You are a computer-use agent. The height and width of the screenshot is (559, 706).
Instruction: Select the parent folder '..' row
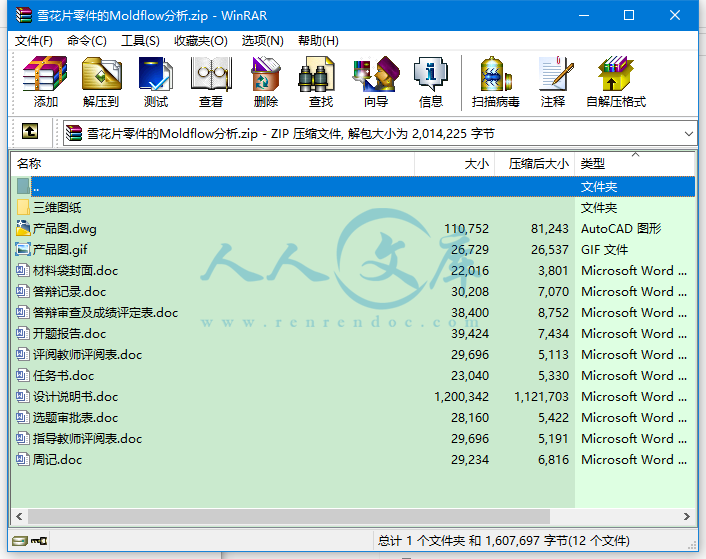pos(353,186)
